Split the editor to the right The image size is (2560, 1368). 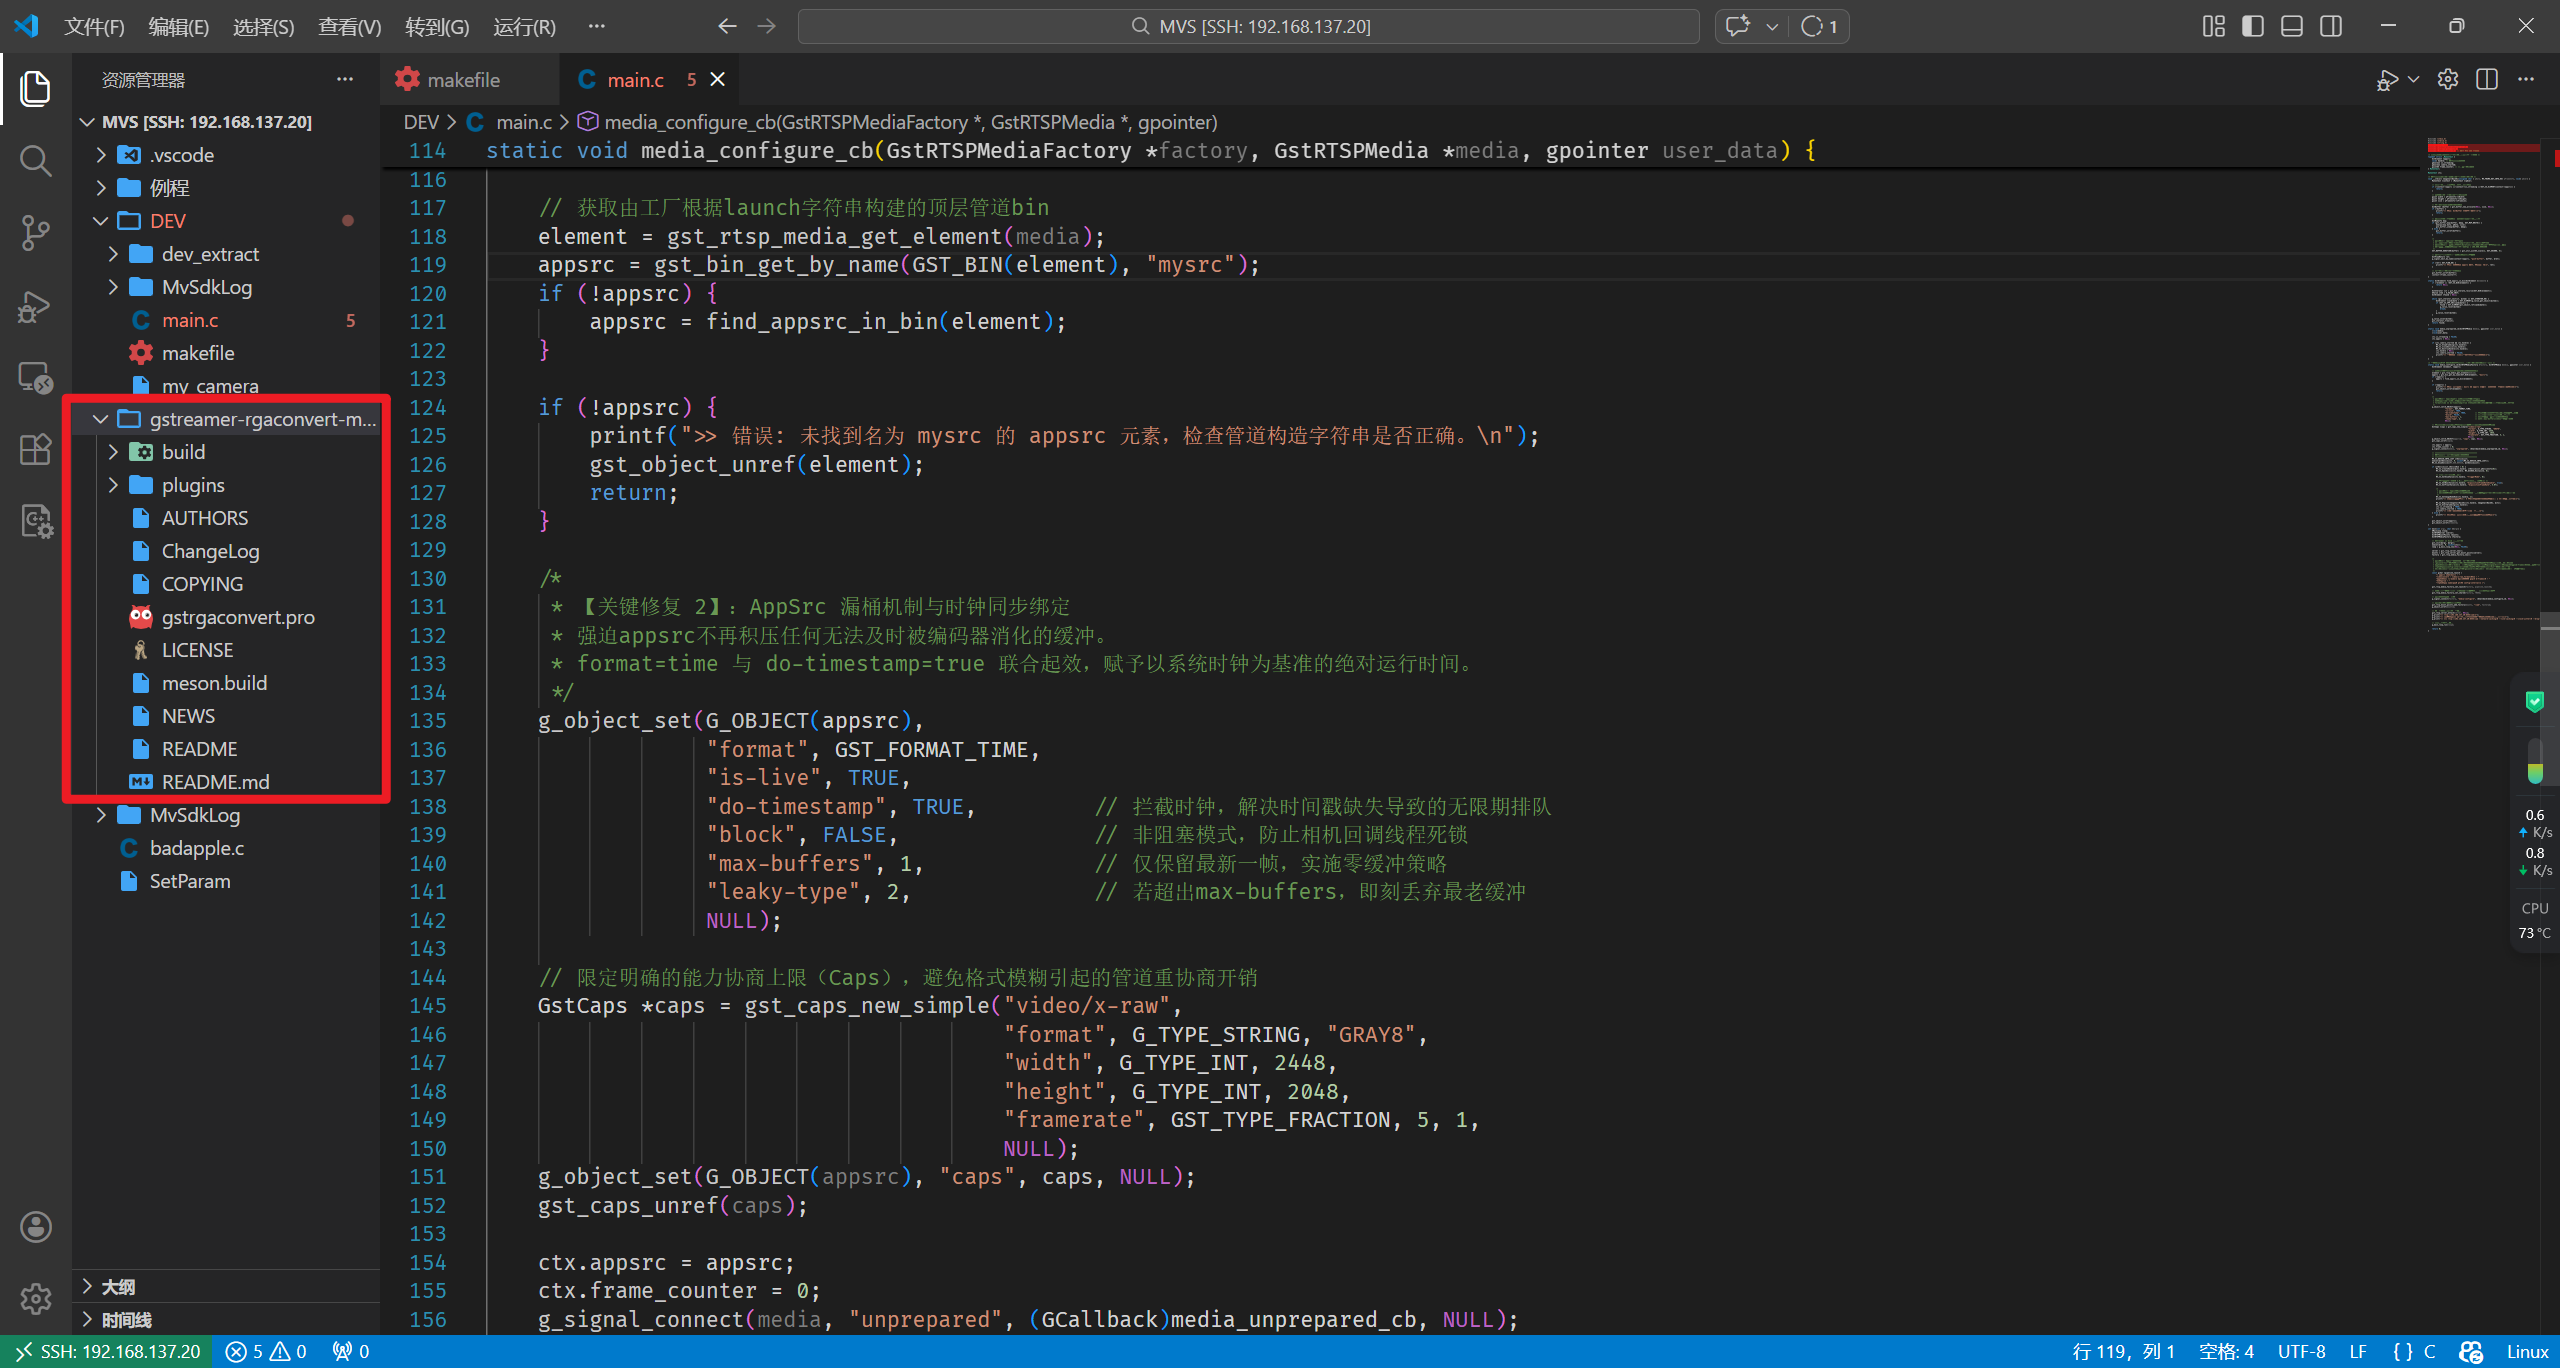2487,80
